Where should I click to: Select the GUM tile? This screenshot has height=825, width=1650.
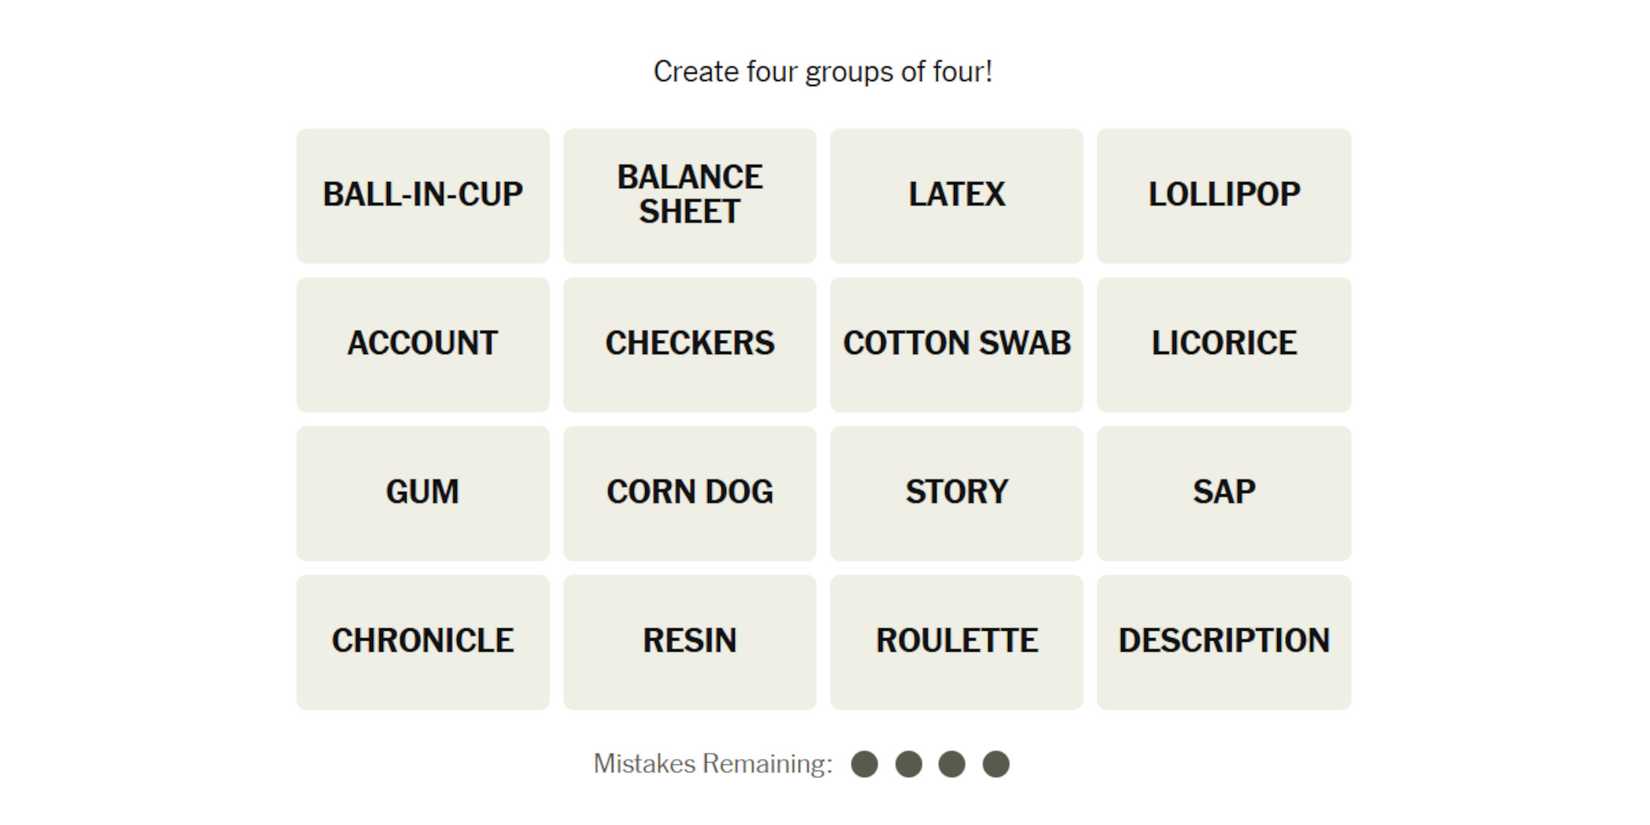(x=422, y=493)
